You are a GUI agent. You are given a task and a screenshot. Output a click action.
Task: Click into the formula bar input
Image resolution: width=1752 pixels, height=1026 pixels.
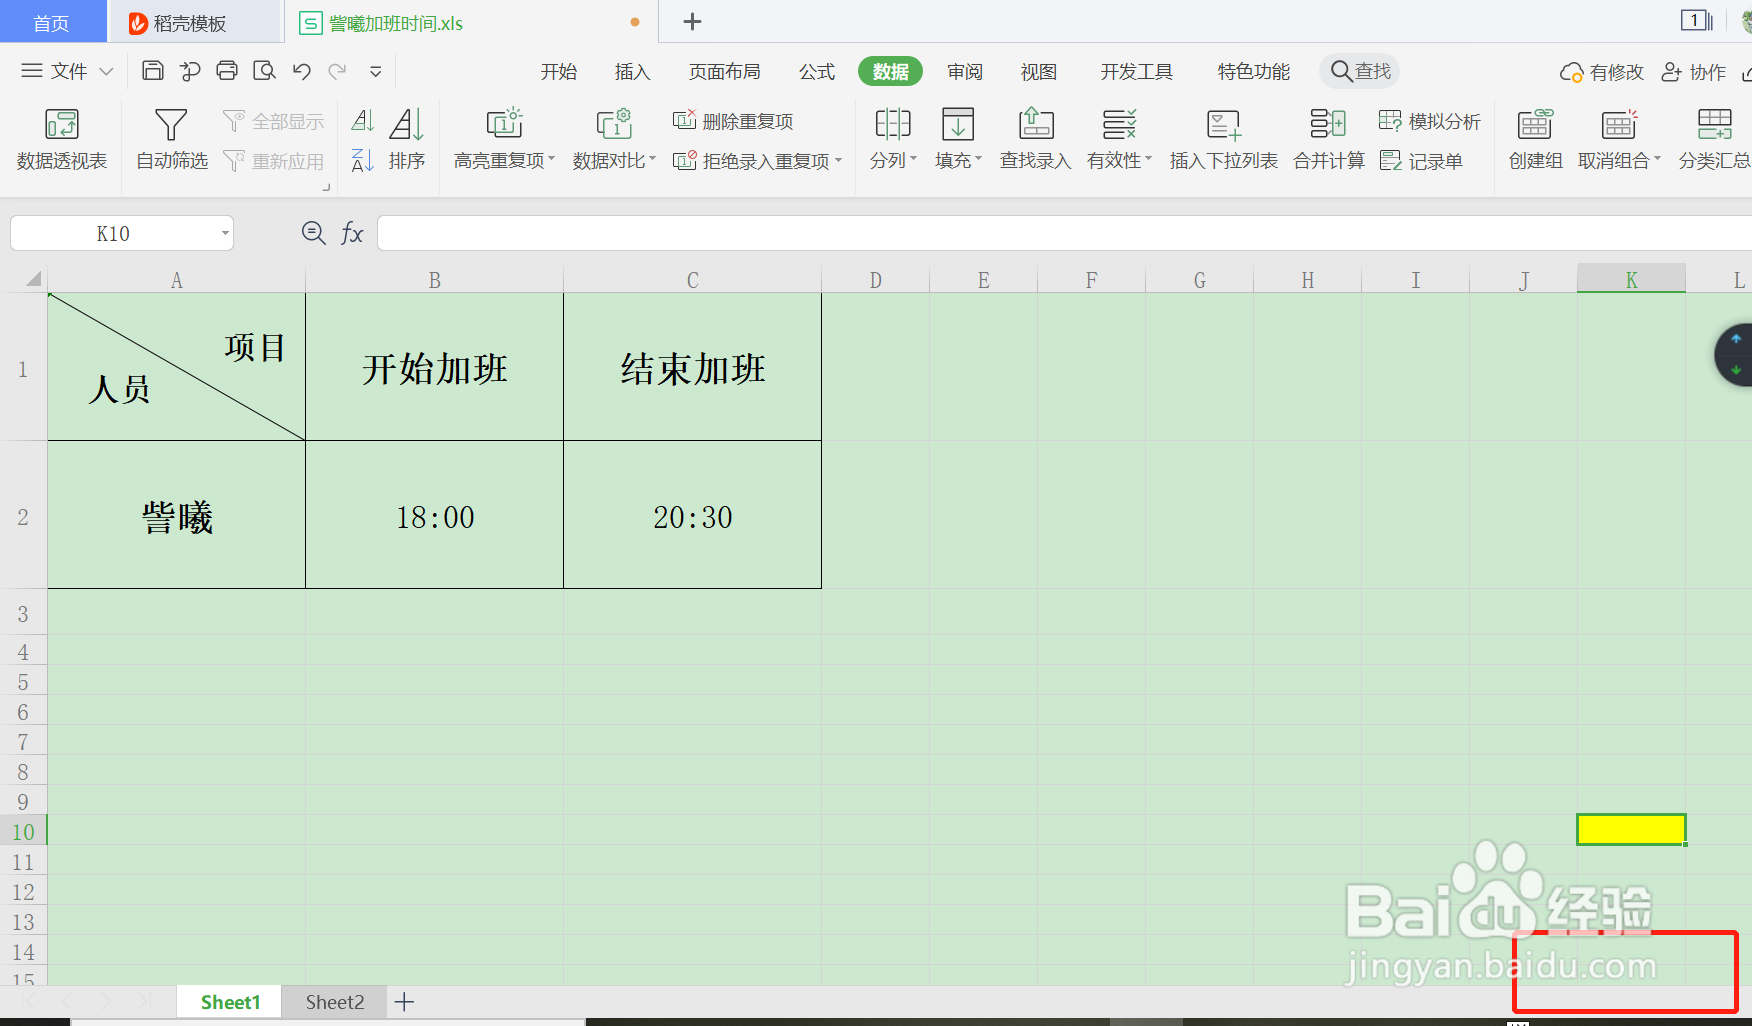click(x=1064, y=233)
